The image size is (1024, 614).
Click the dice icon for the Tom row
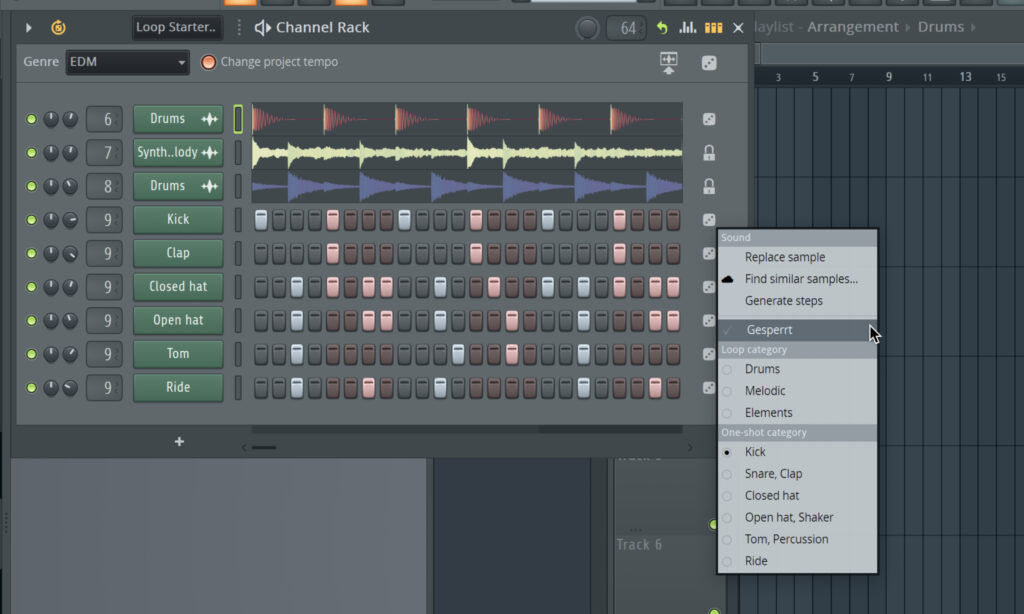click(x=709, y=354)
